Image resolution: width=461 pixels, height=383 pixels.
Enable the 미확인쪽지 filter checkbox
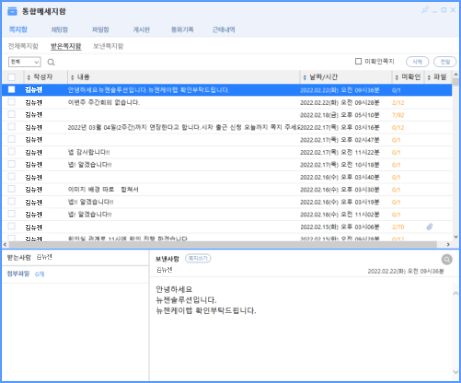(x=358, y=61)
